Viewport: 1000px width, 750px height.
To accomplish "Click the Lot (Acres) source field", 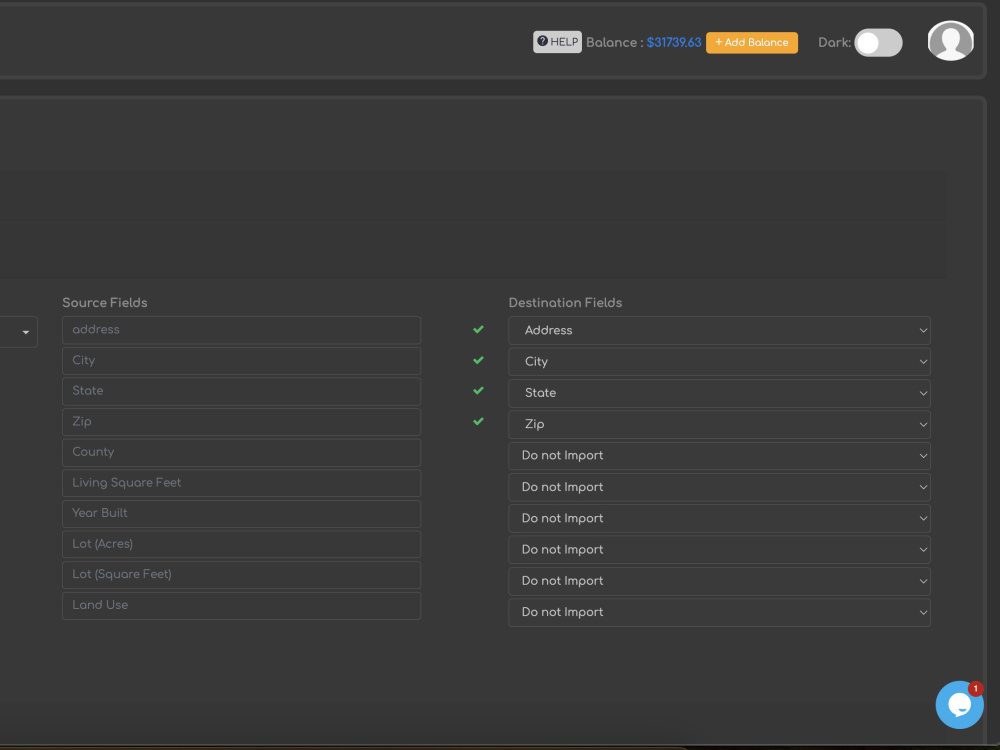I will [241, 544].
